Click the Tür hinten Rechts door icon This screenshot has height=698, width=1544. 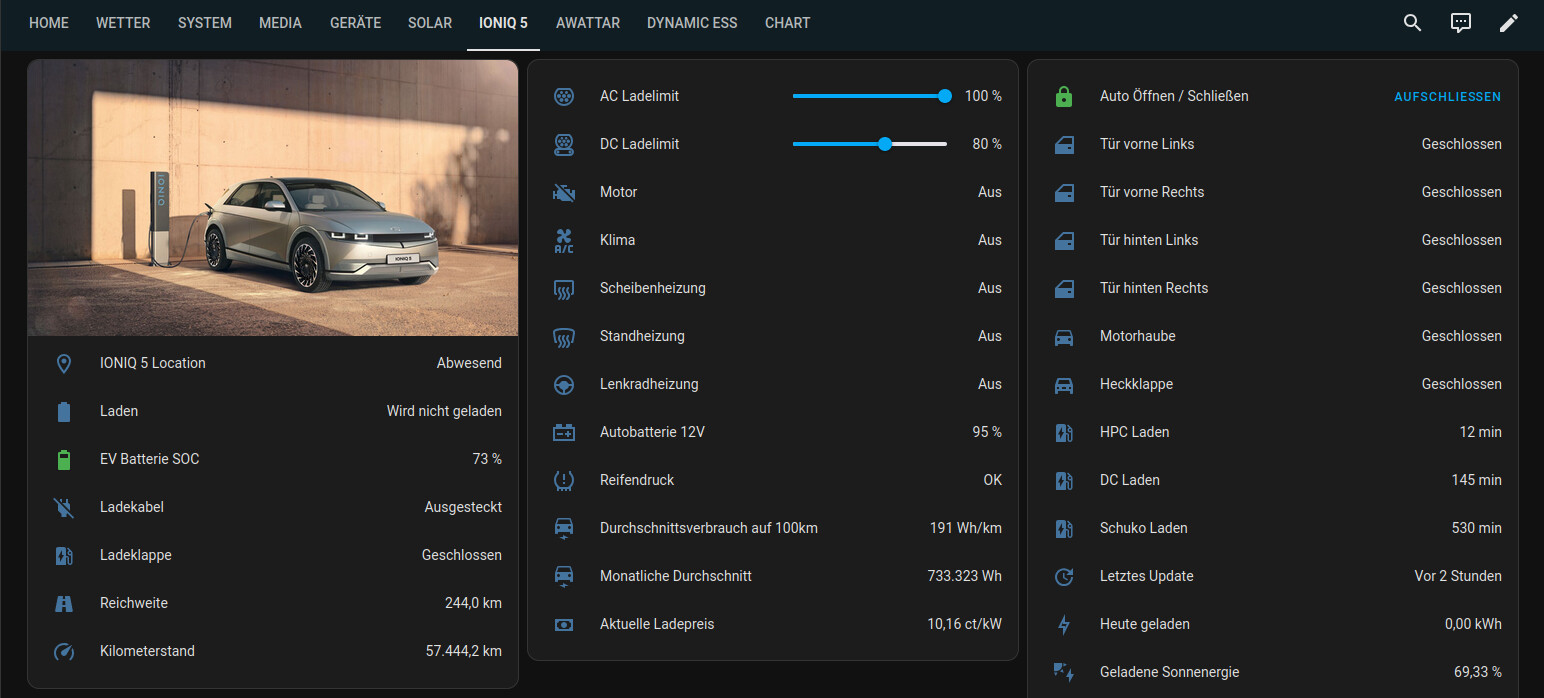click(x=1064, y=289)
